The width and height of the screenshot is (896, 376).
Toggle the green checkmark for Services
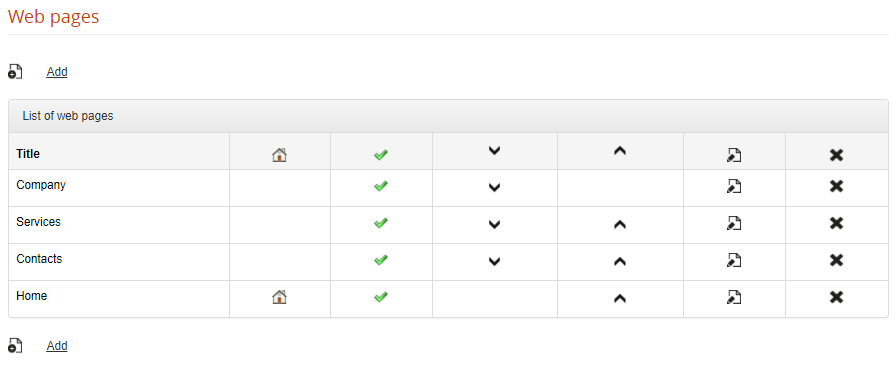[x=381, y=223]
